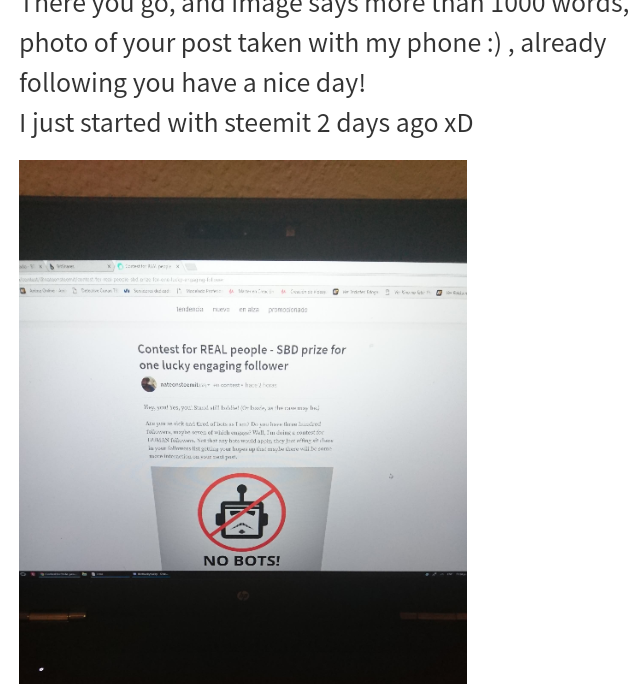Close the 'Contest for REAL people' browser tab
This screenshot has height=684, width=633.
click(178, 266)
